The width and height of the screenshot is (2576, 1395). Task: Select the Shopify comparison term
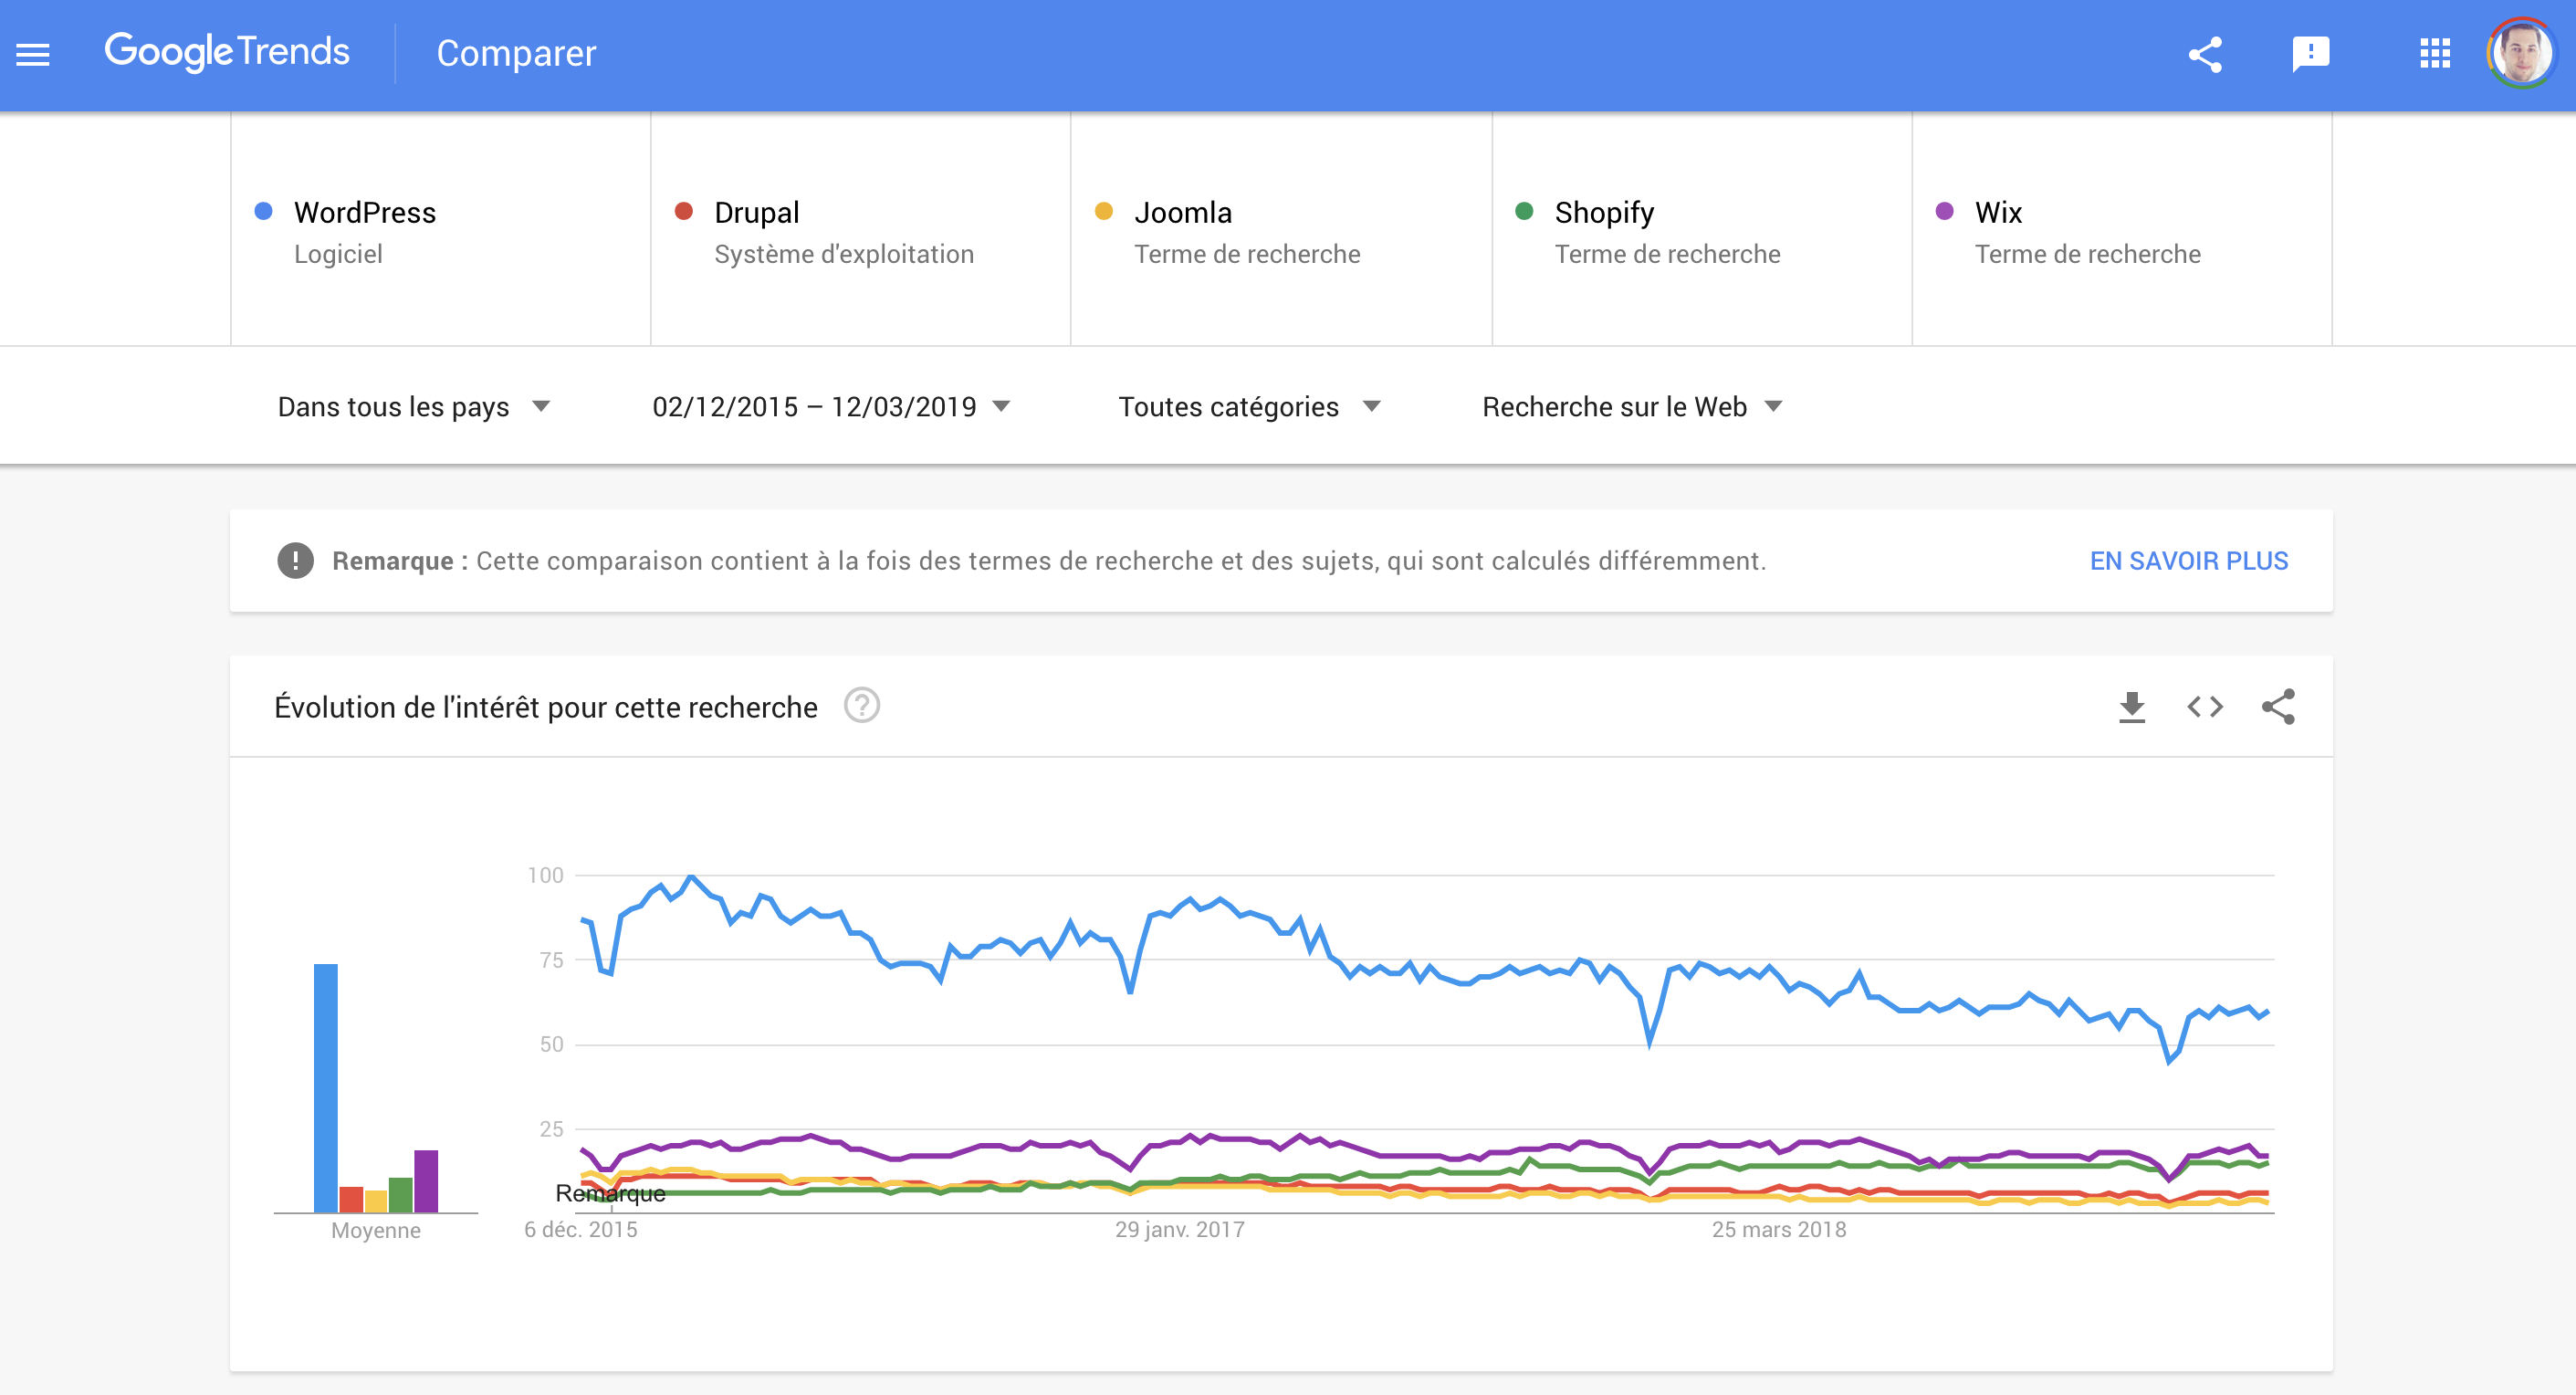click(x=1702, y=230)
